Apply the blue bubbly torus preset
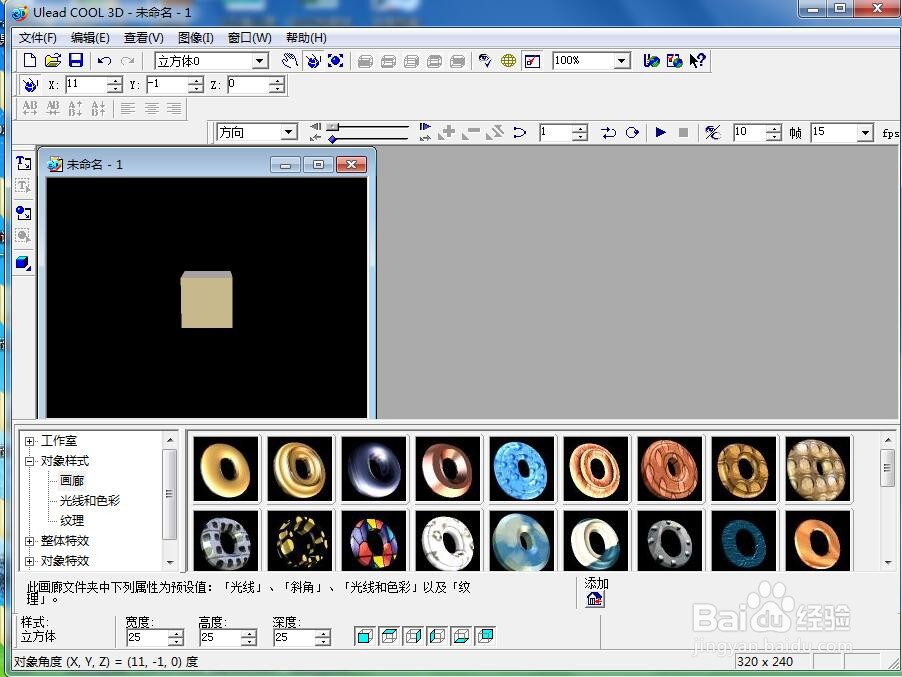 pyautogui.click(x=522, y=469)
